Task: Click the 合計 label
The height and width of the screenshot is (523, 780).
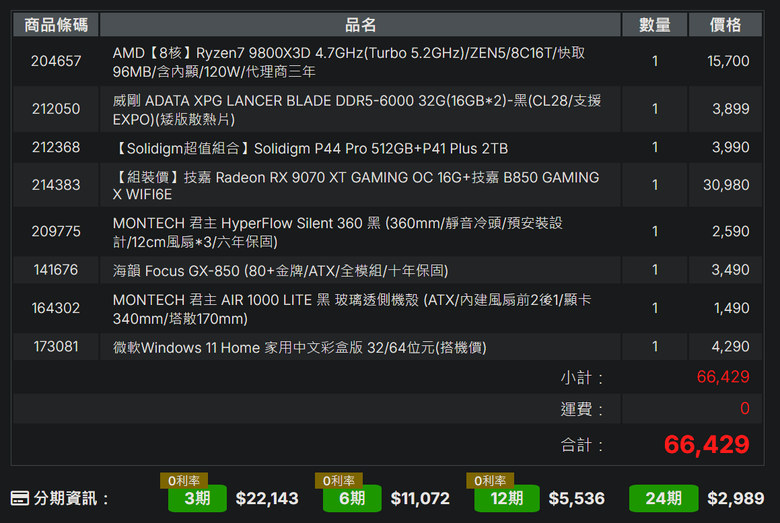Action: point(582,445)
